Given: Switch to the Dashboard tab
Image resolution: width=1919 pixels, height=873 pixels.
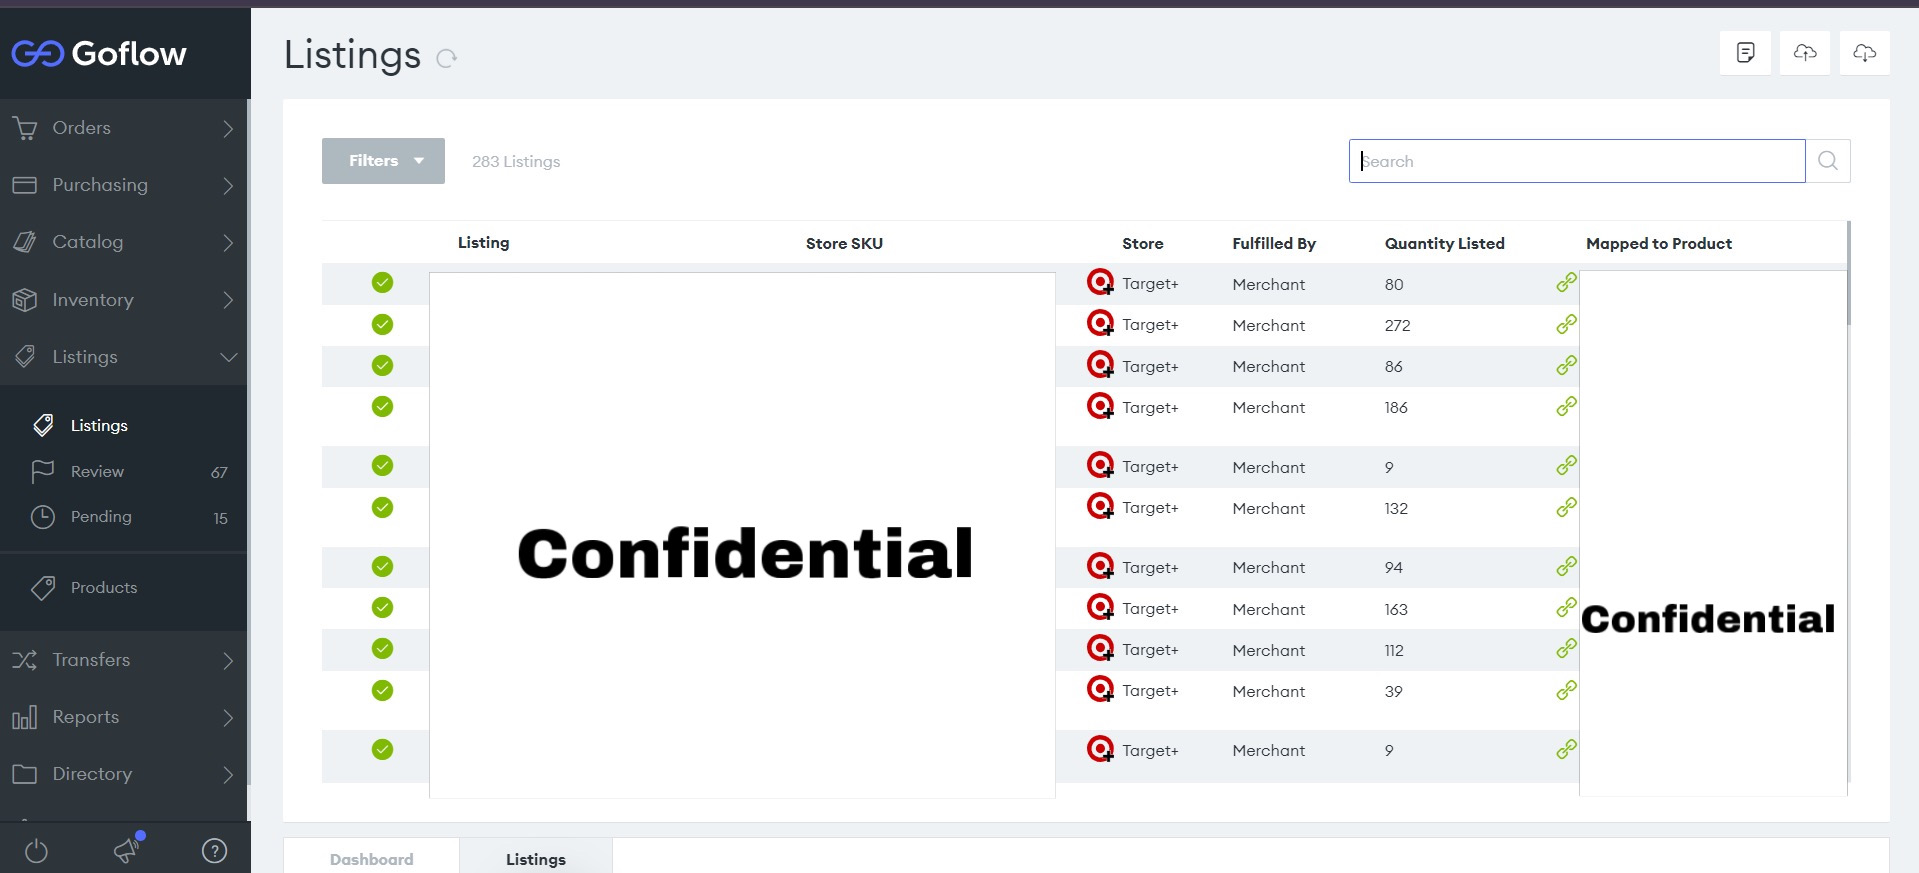Looking at the screenshot, I should coord(371,859).
